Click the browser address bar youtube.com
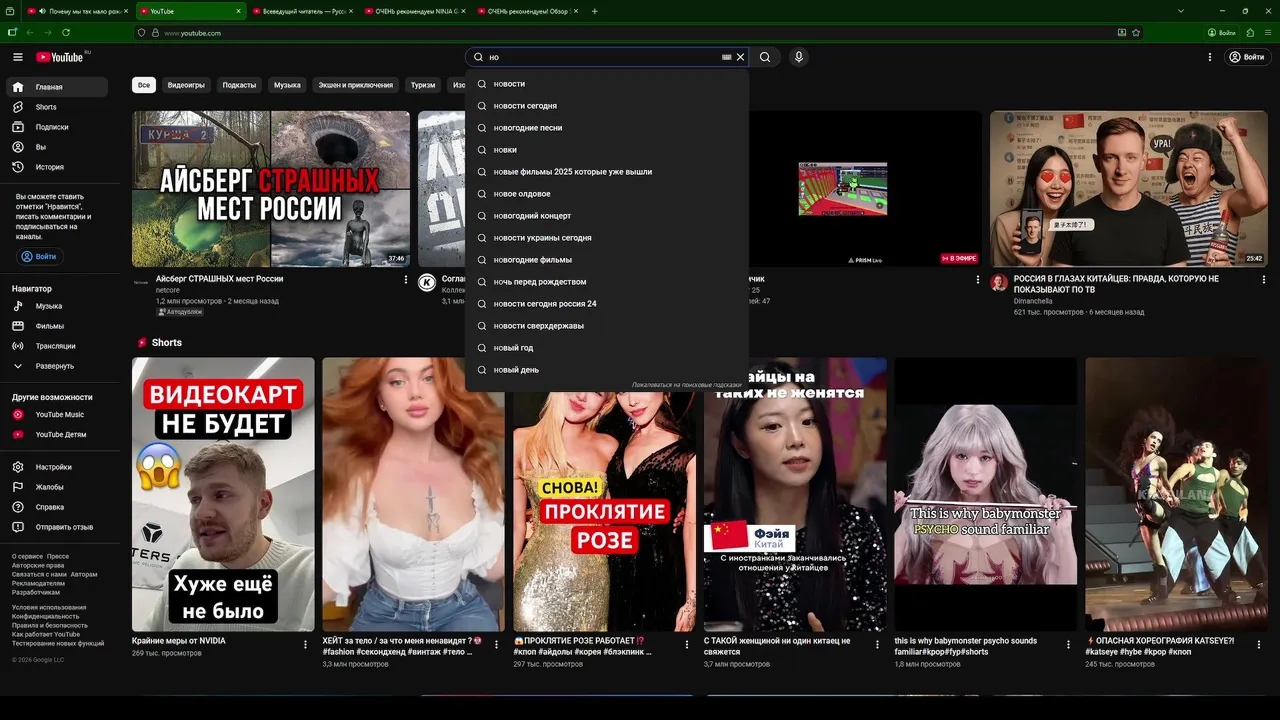The height and width of the screenshot is (720, 1280). pyautogui.click(x=640, y=33)
